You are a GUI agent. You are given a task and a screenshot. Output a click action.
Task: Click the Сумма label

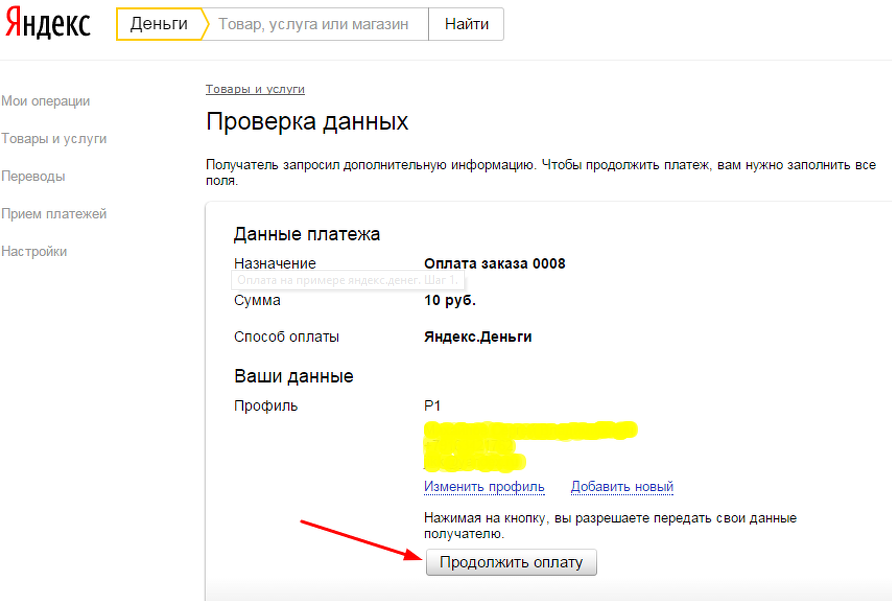tap(257, 300)
